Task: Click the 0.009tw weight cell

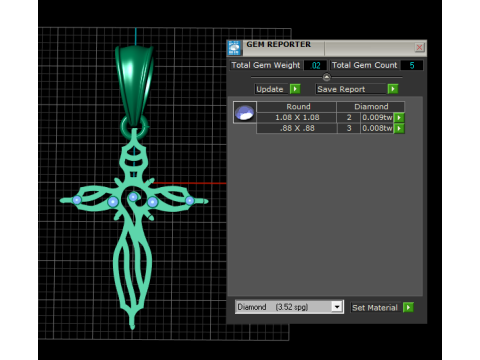Action: click(377, 117)
